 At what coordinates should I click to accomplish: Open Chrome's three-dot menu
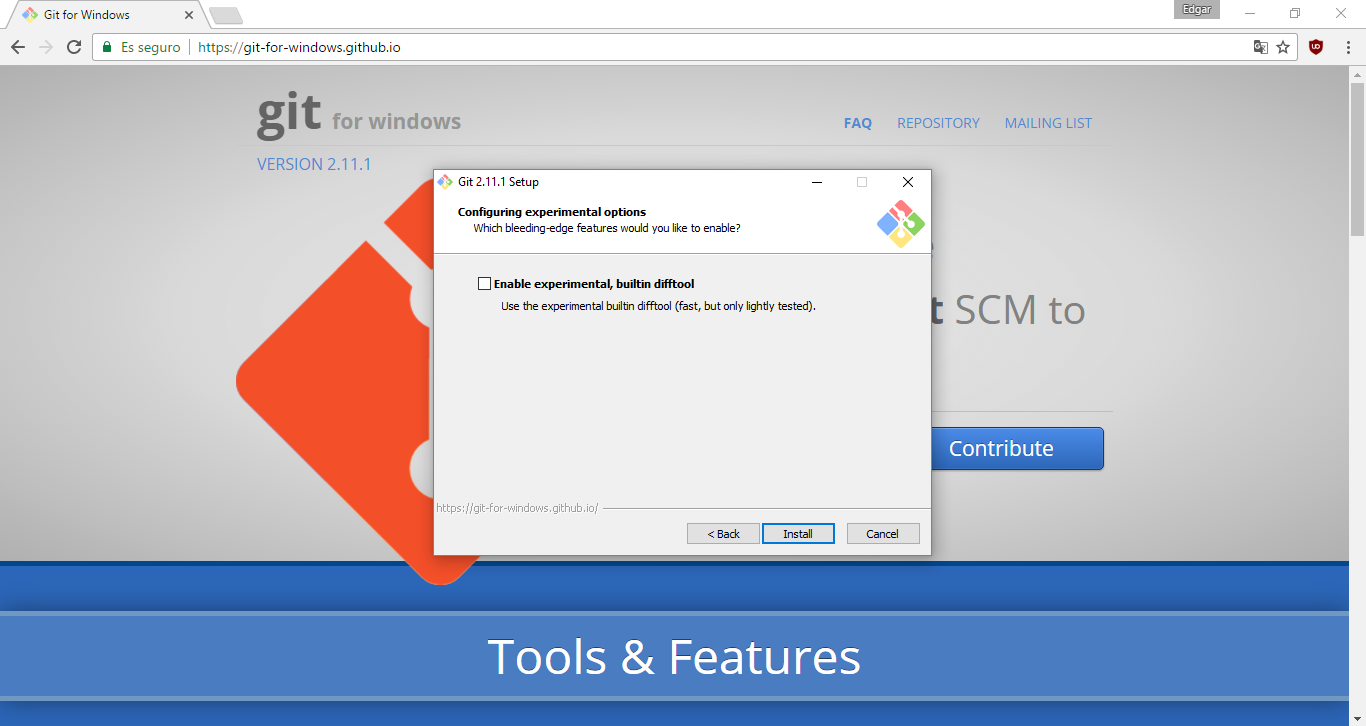point(1346,47)
